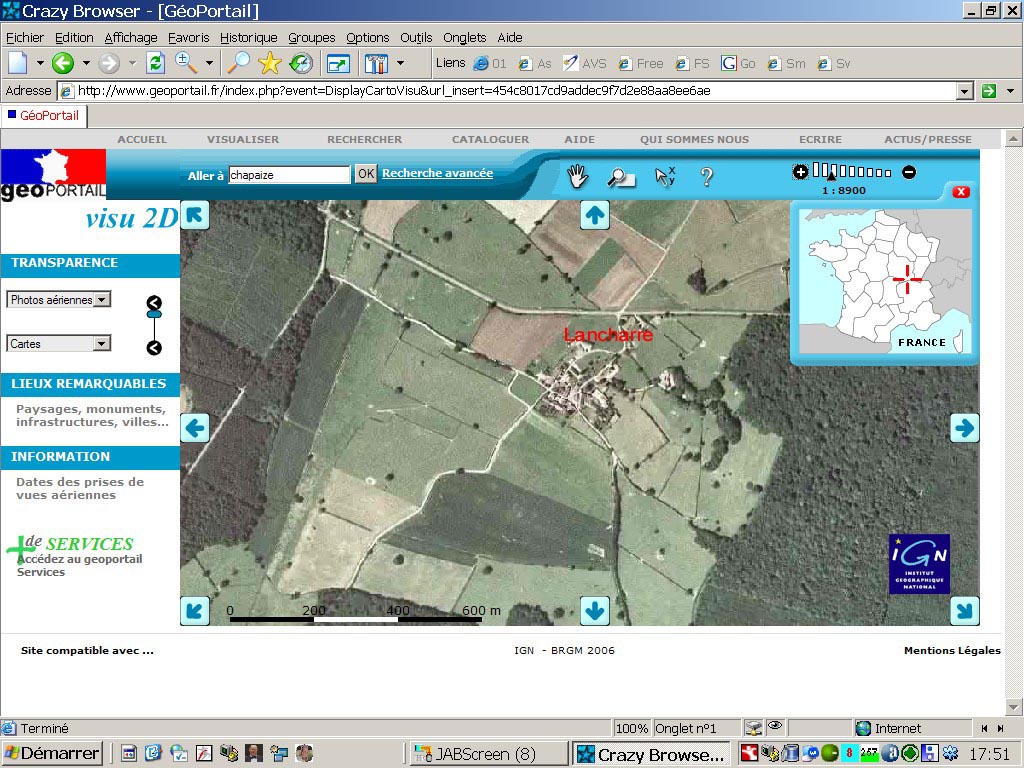Open the browser zoom dropdown arrow

click(x=209, y=63)
